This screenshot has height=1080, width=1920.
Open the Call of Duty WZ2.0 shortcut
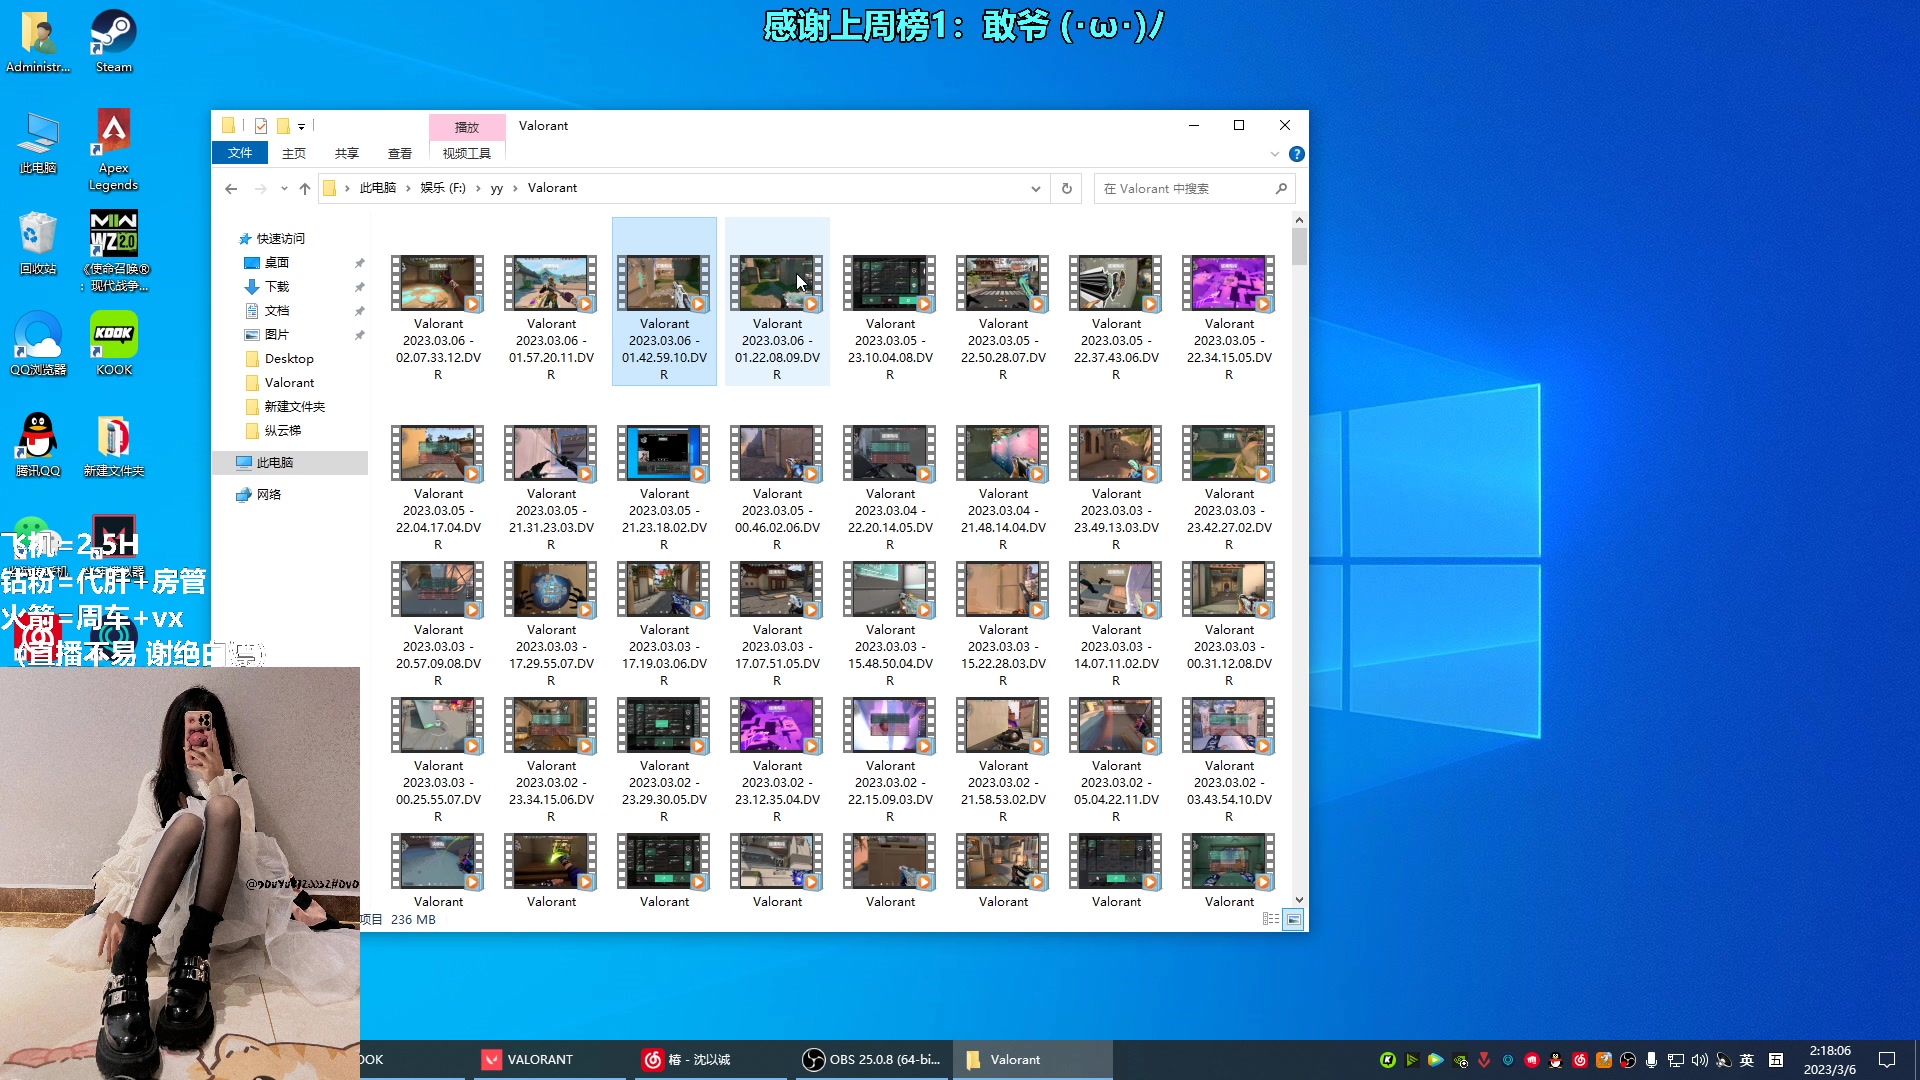coord(114,250)
